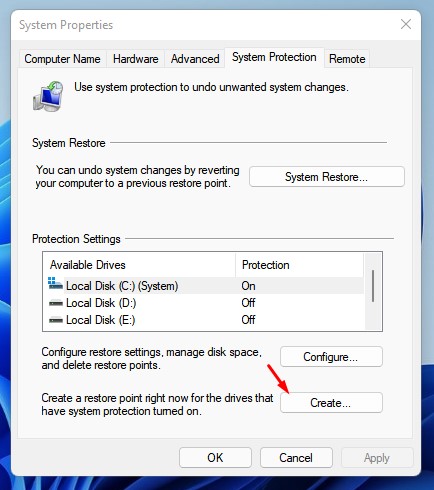Click Create... to make a restore point

pyautogui.click(x=331, y=403)
